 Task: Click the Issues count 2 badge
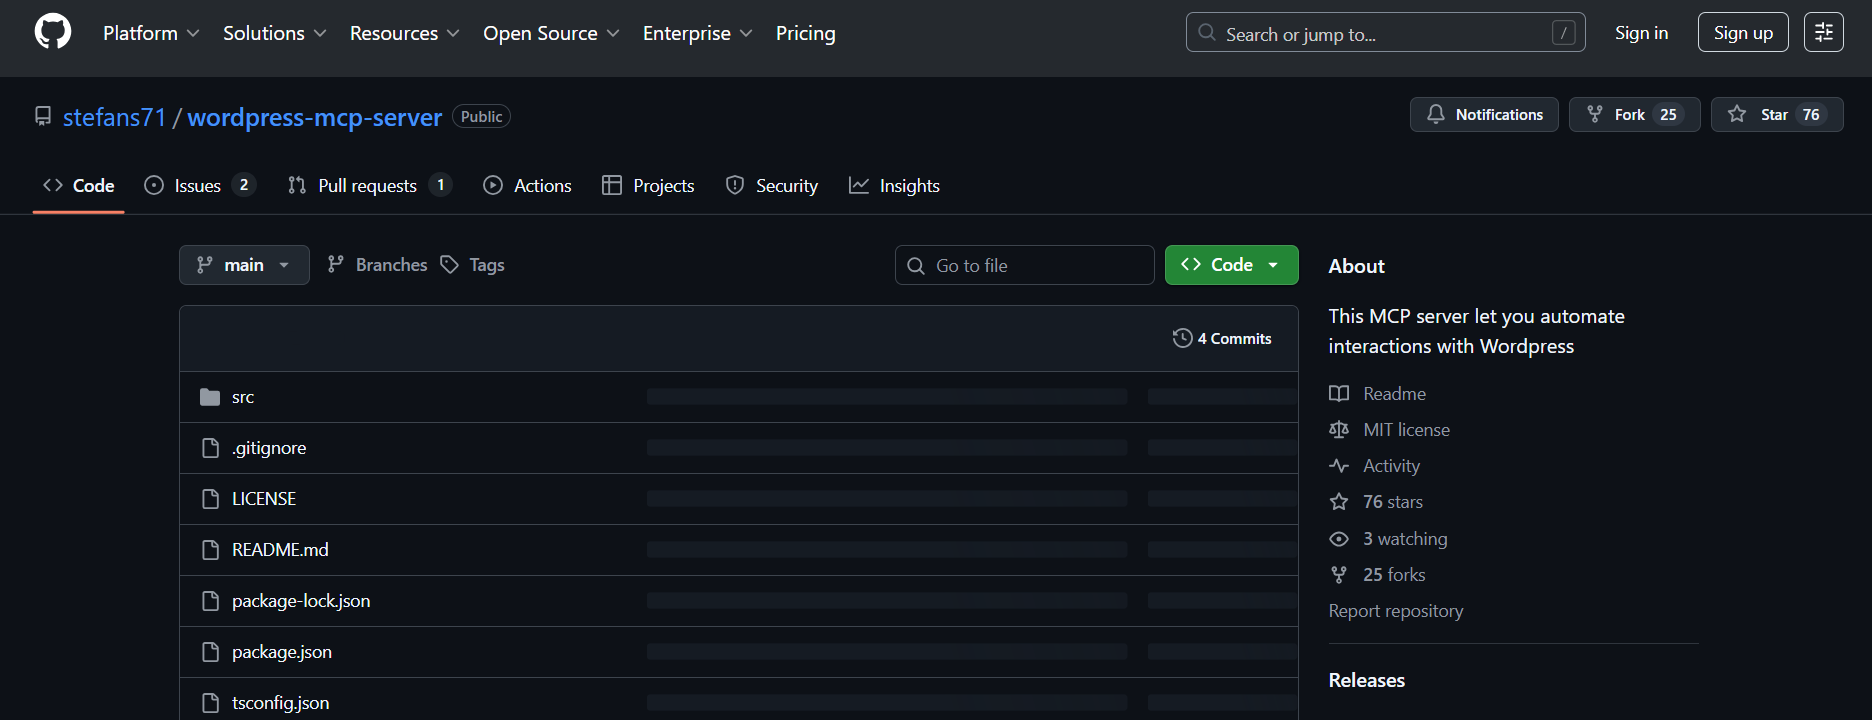coord(244,185)
